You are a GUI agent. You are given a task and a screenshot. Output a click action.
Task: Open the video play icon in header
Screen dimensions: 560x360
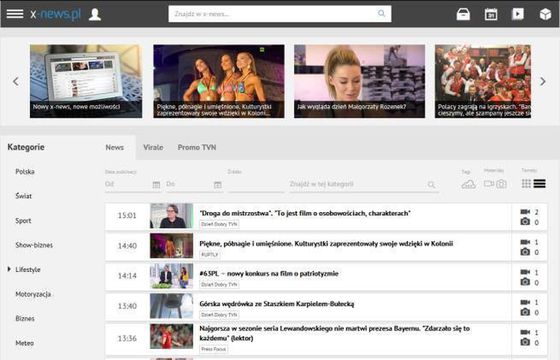coord(518,14)
